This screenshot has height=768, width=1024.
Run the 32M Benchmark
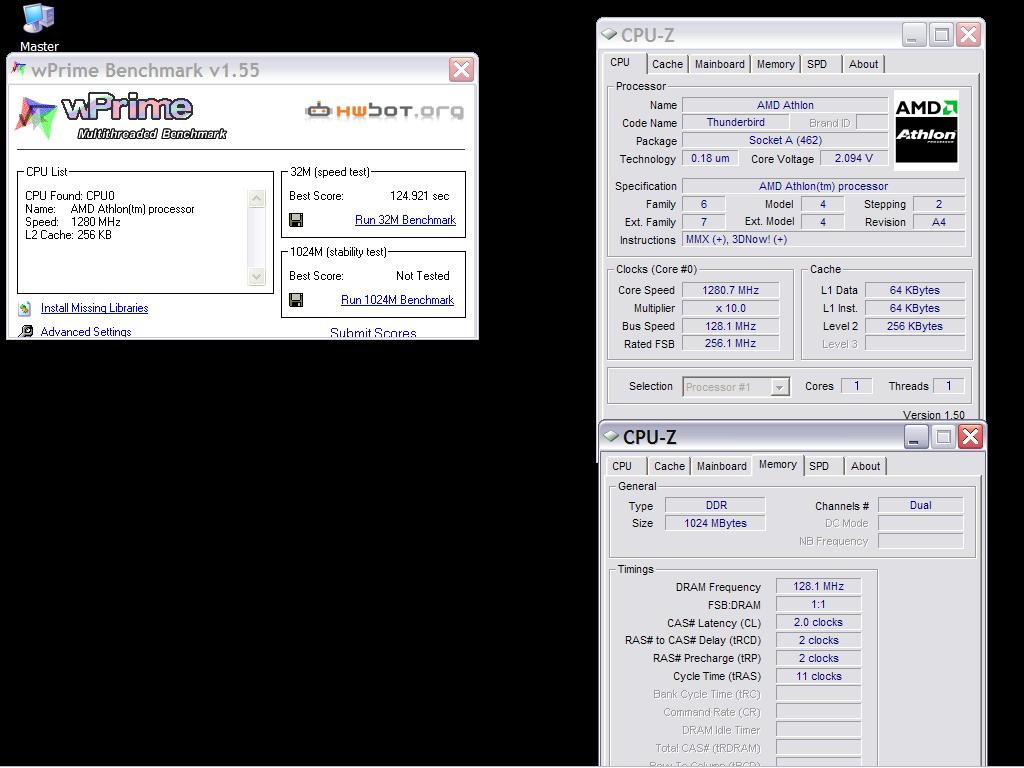click(x=405, y=220)
